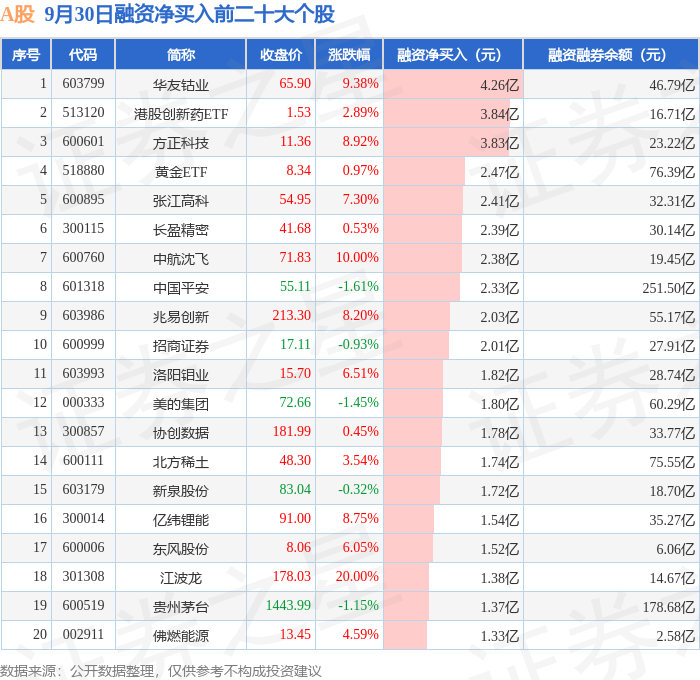Click closing price 181.99
The width and height of the screenshot is (700, 680).
click(x=292, y=432)
